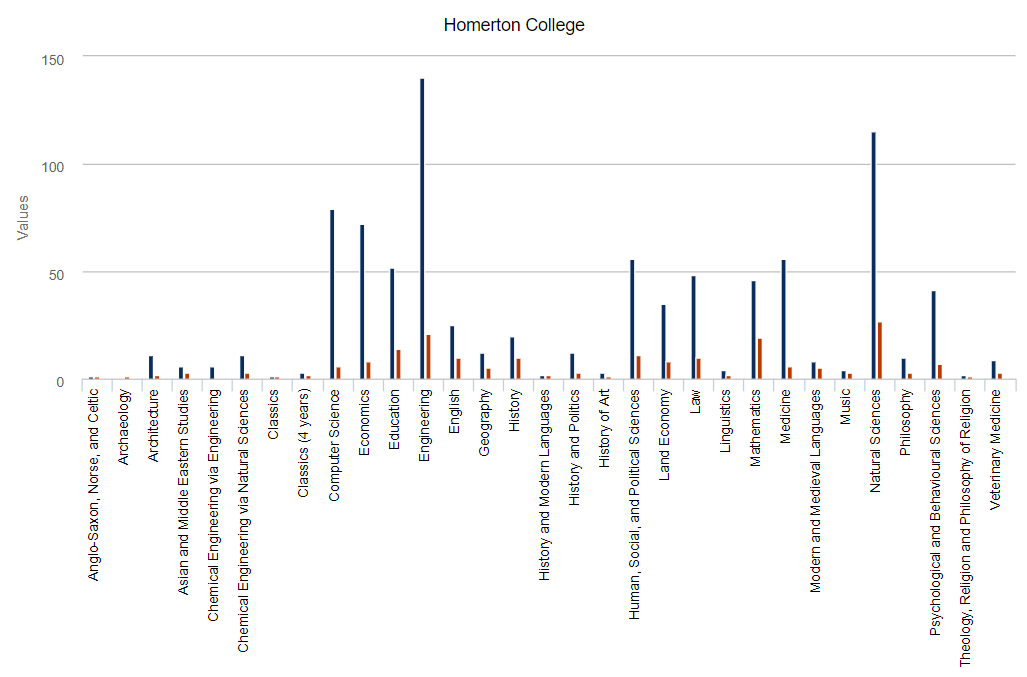Click the Psychological and Behavioural Sciences label
This screenshot has width=1027, height=677.
935,513
